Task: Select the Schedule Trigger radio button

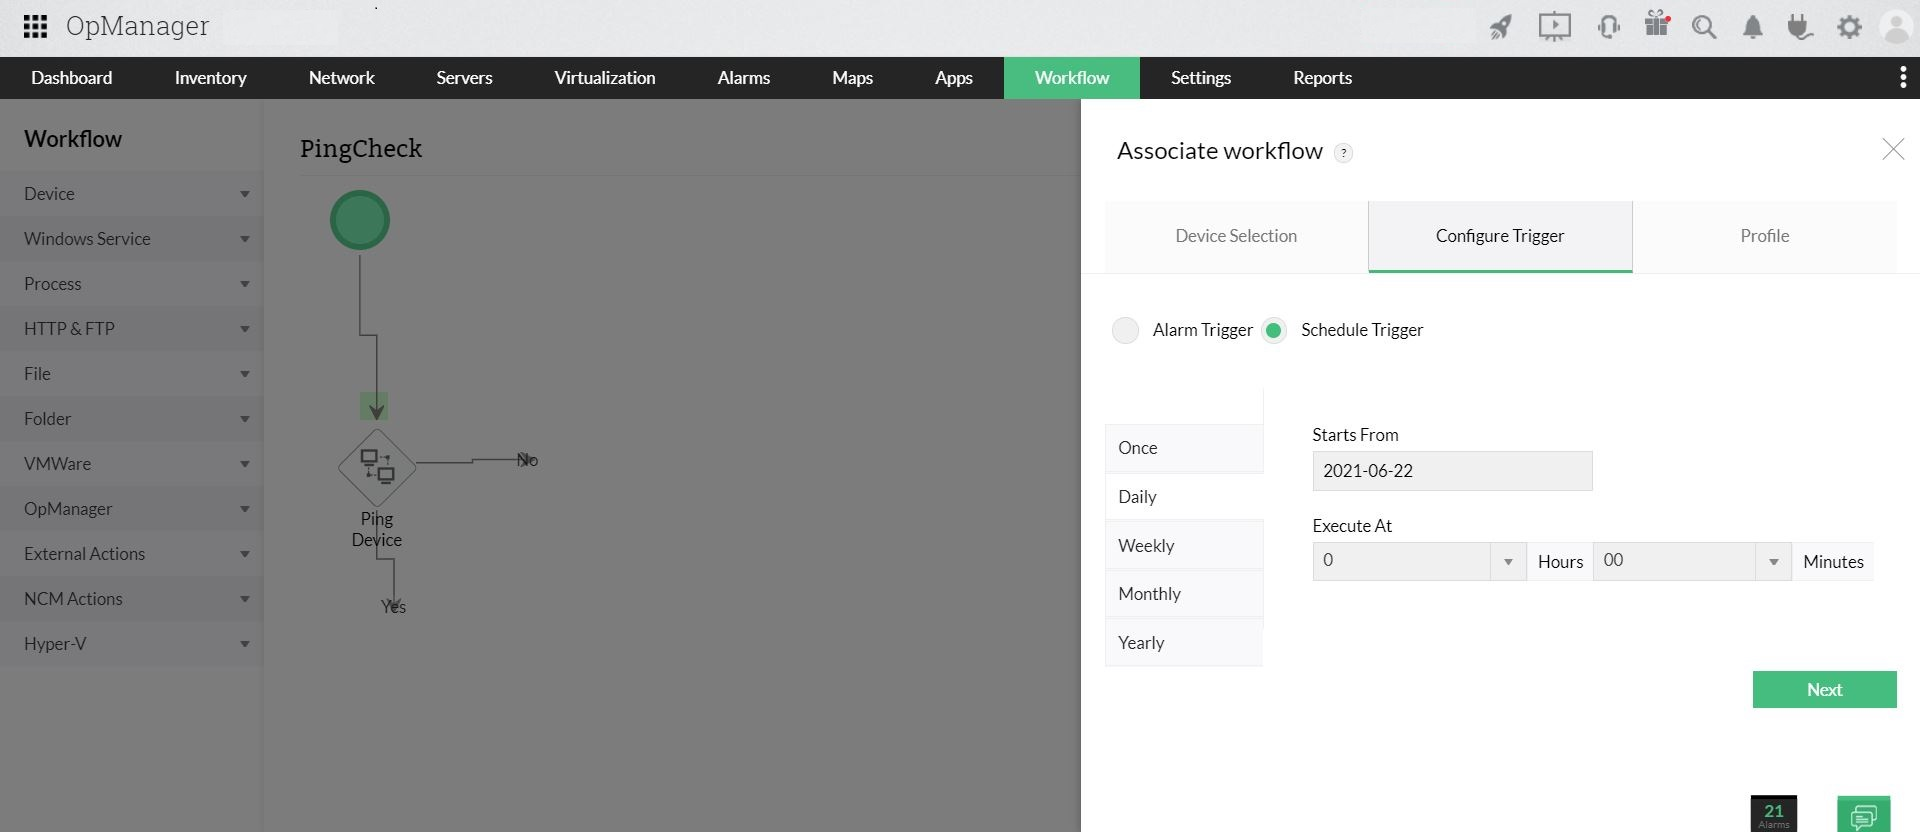Action: click(x=1274, y=330)
